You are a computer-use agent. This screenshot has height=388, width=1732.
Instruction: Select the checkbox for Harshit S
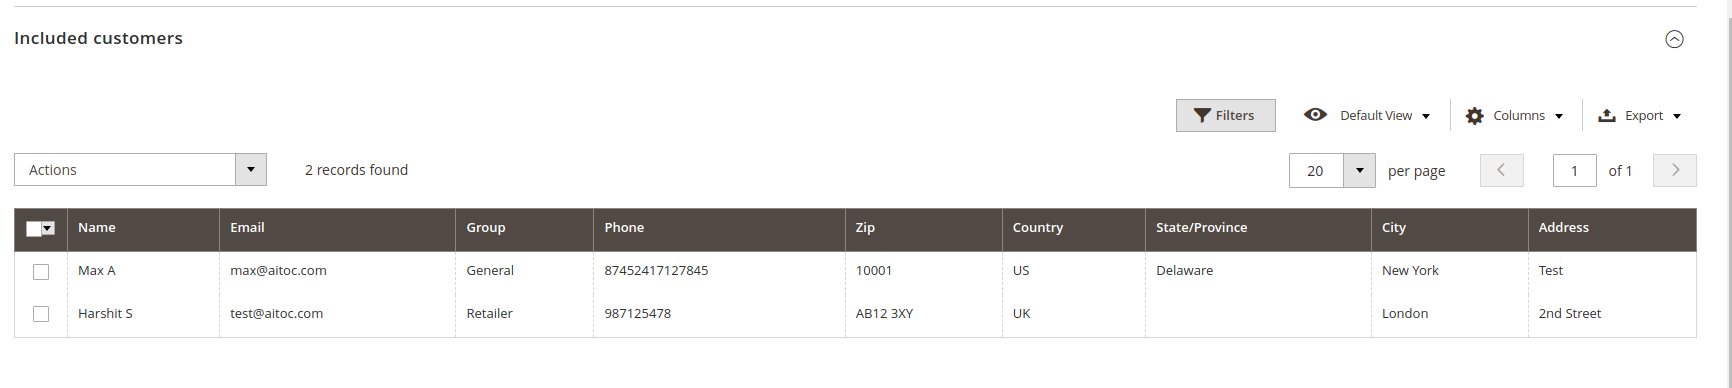point(41,314)
